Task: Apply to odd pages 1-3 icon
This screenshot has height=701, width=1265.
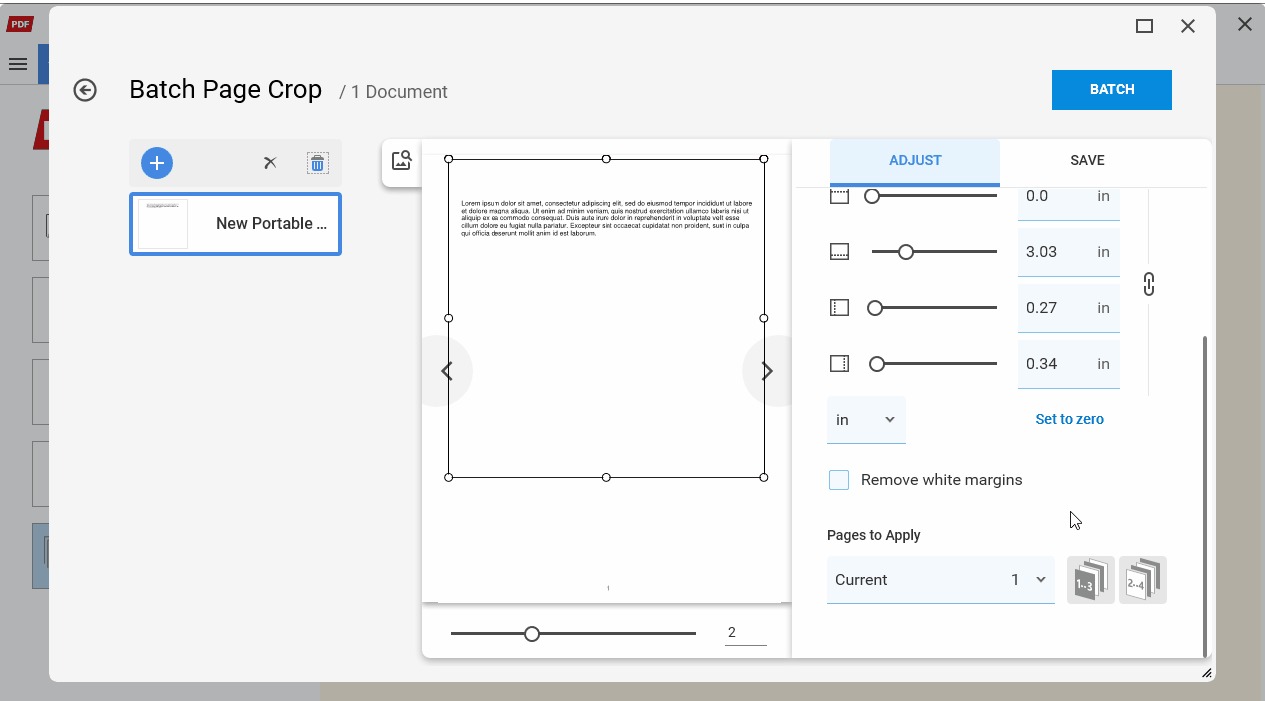Action: click(x=1091, y=580)
